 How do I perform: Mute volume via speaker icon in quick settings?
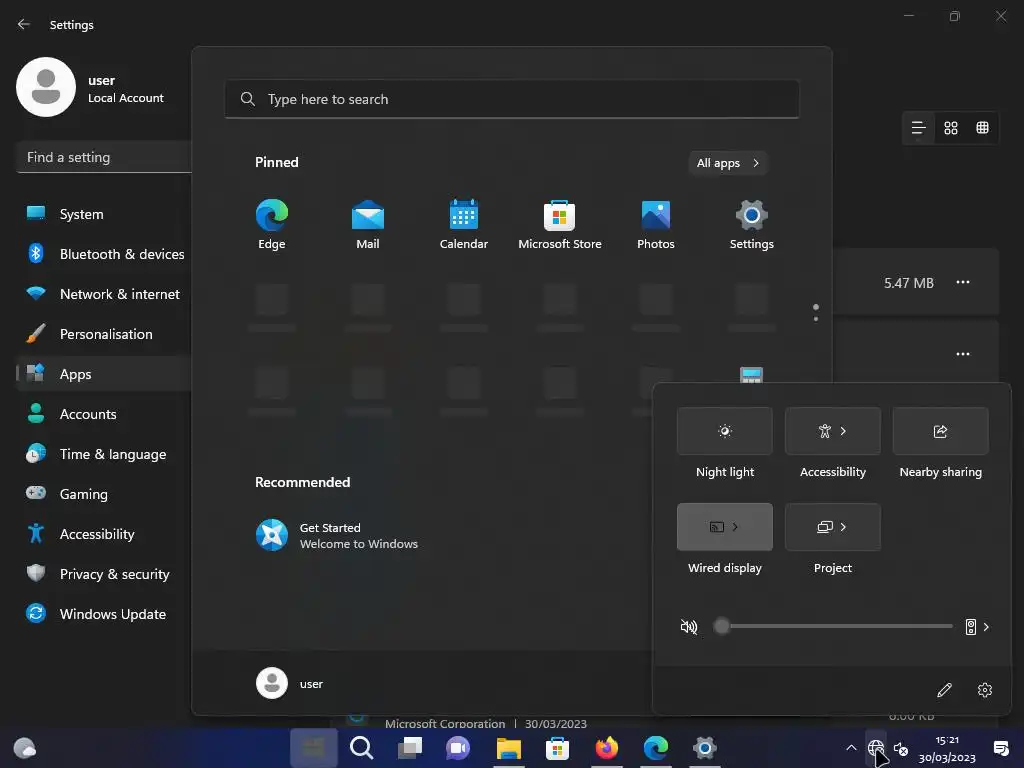689,627
